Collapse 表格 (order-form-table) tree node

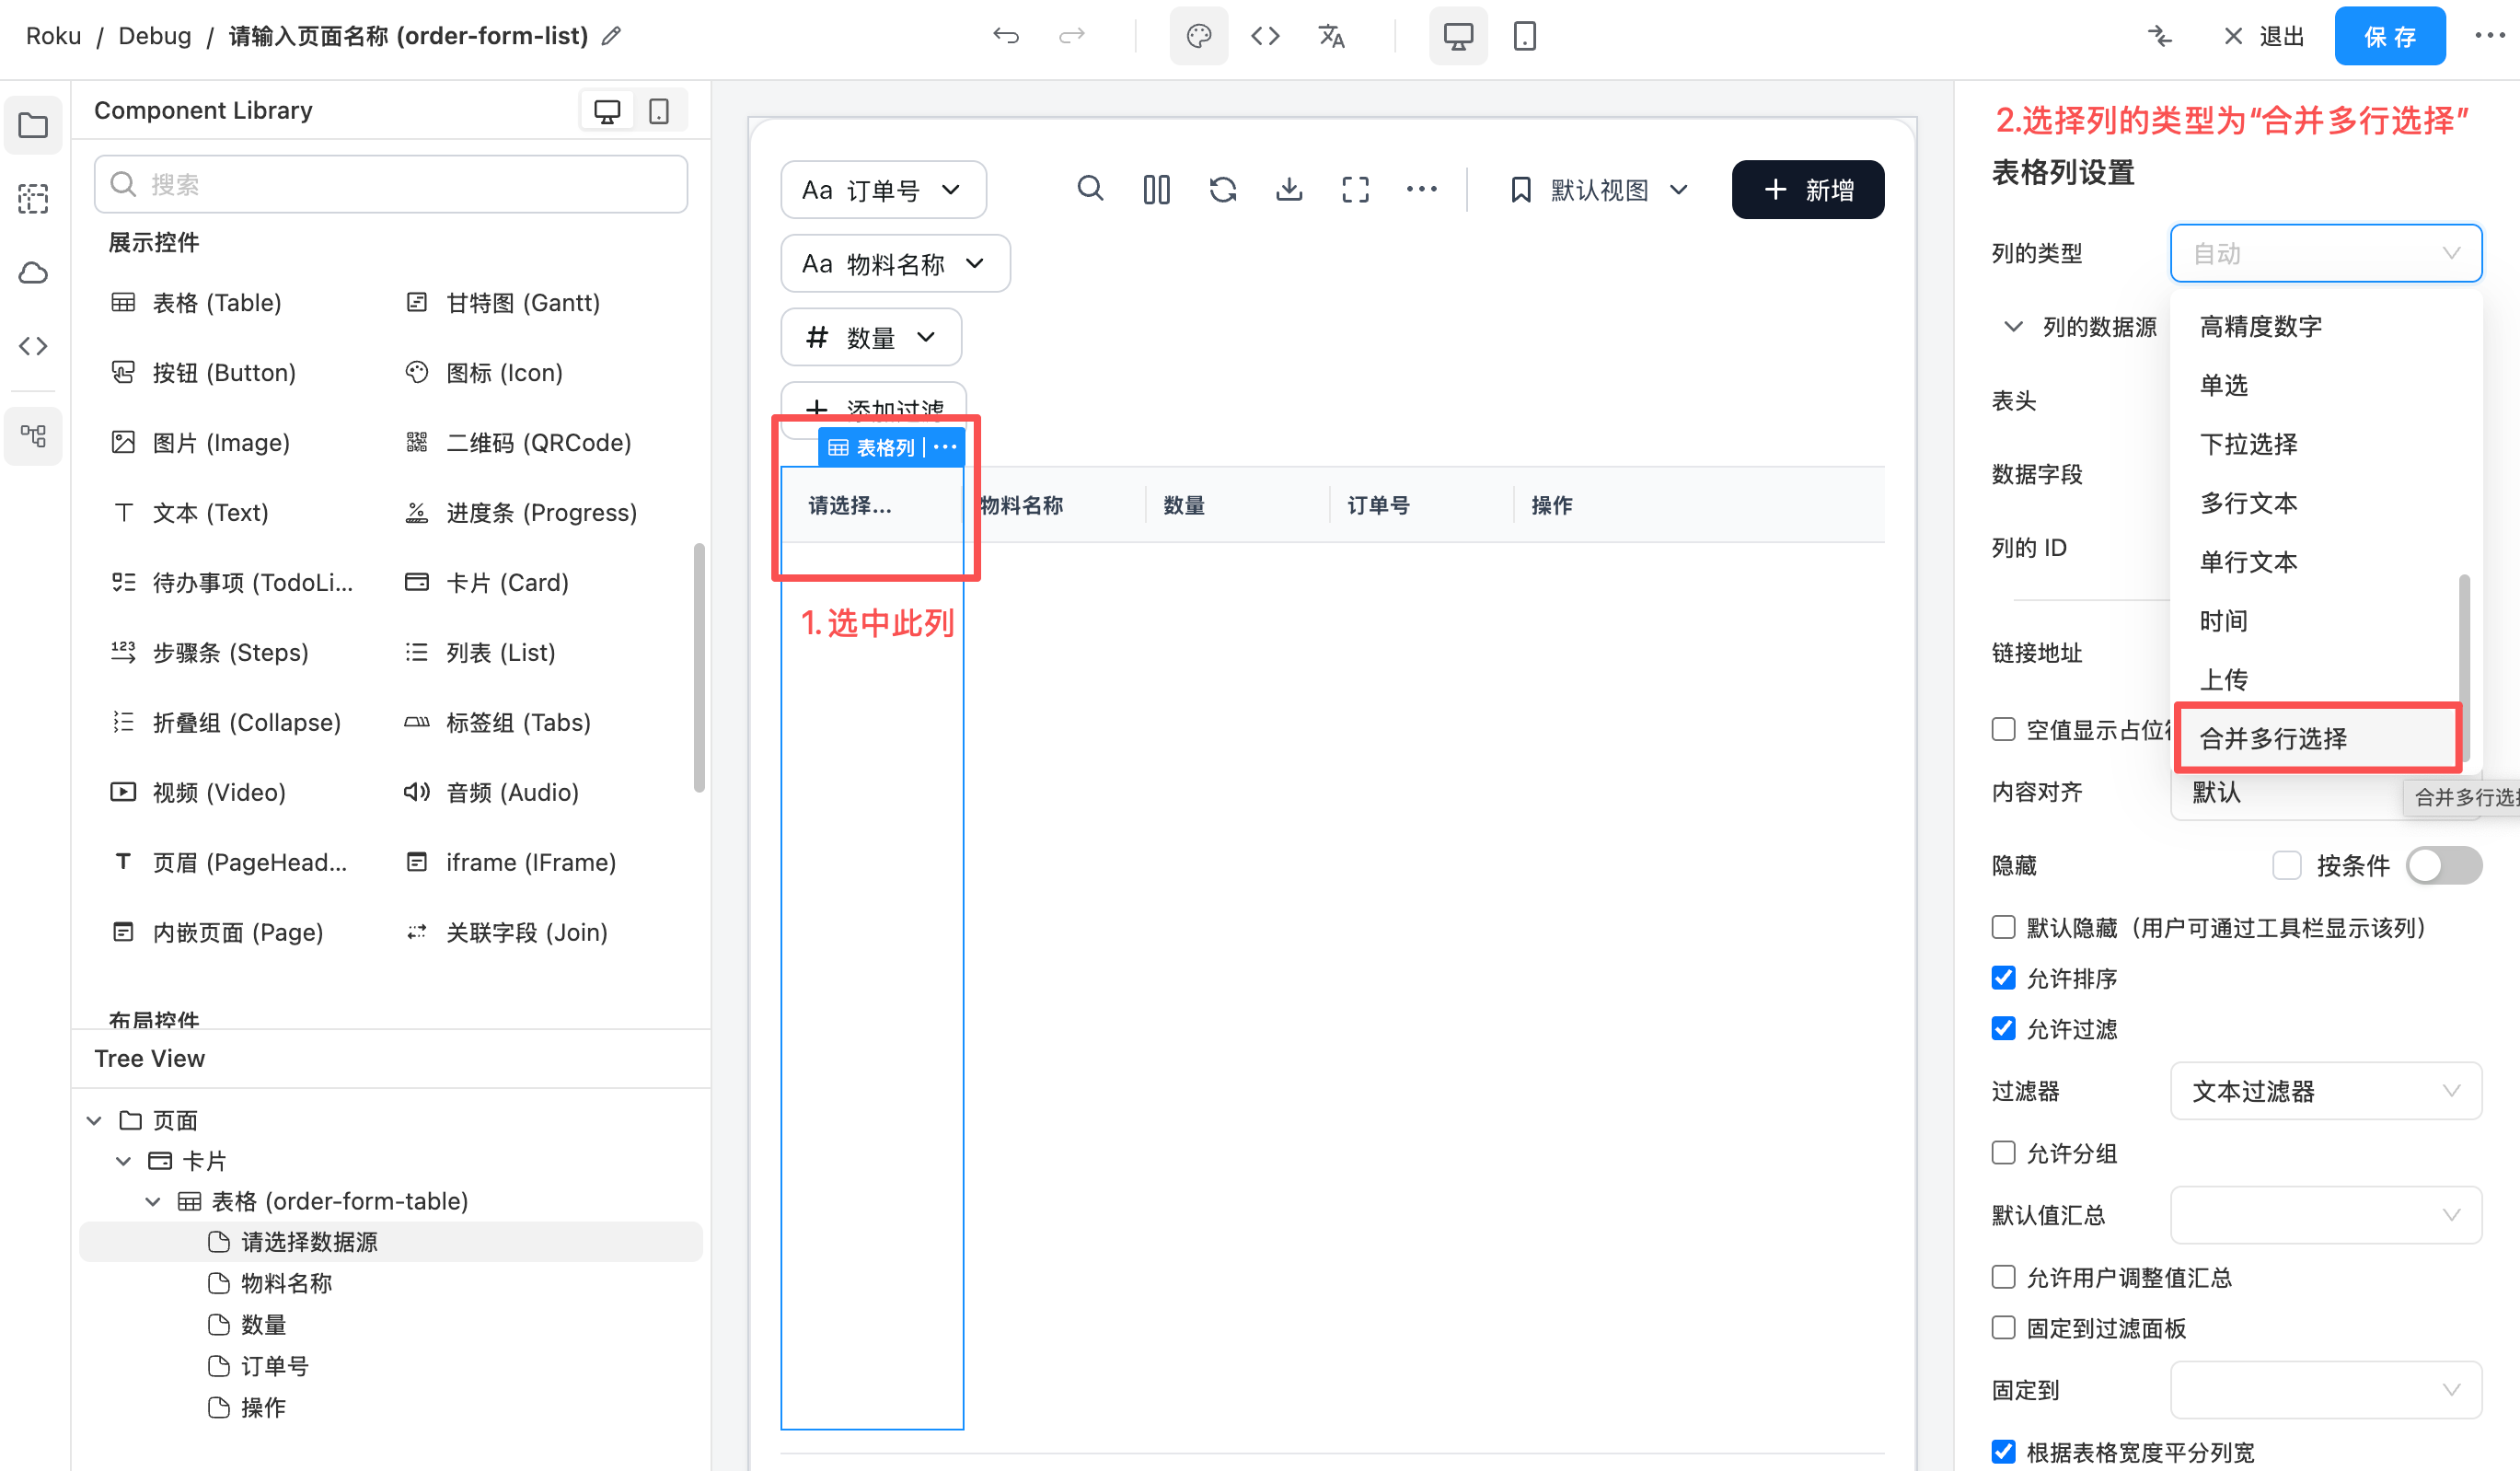(x=153, y=1202)
